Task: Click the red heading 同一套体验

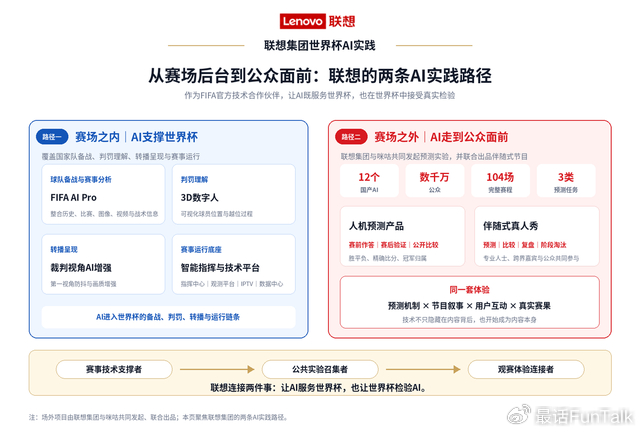Action: coord(469,290)
